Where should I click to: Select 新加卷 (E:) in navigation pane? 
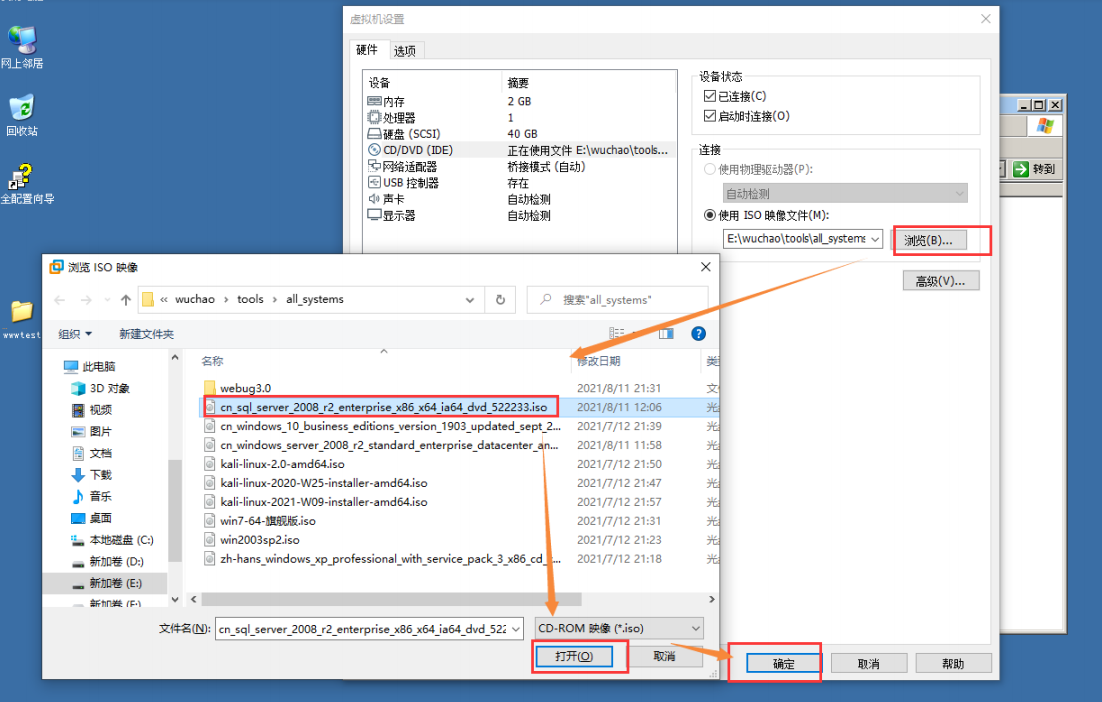pos(105,583)
